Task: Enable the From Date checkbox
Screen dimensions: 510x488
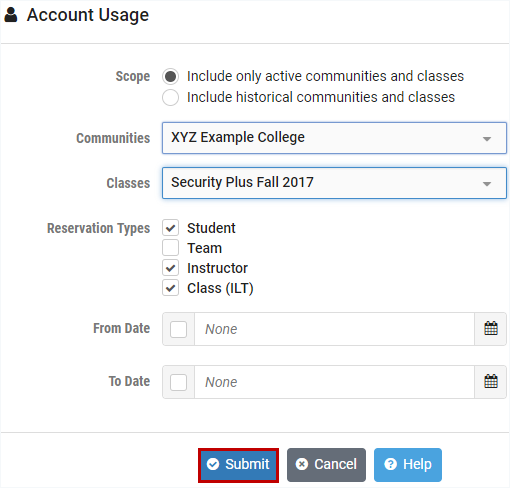Action: coord(178,329)
